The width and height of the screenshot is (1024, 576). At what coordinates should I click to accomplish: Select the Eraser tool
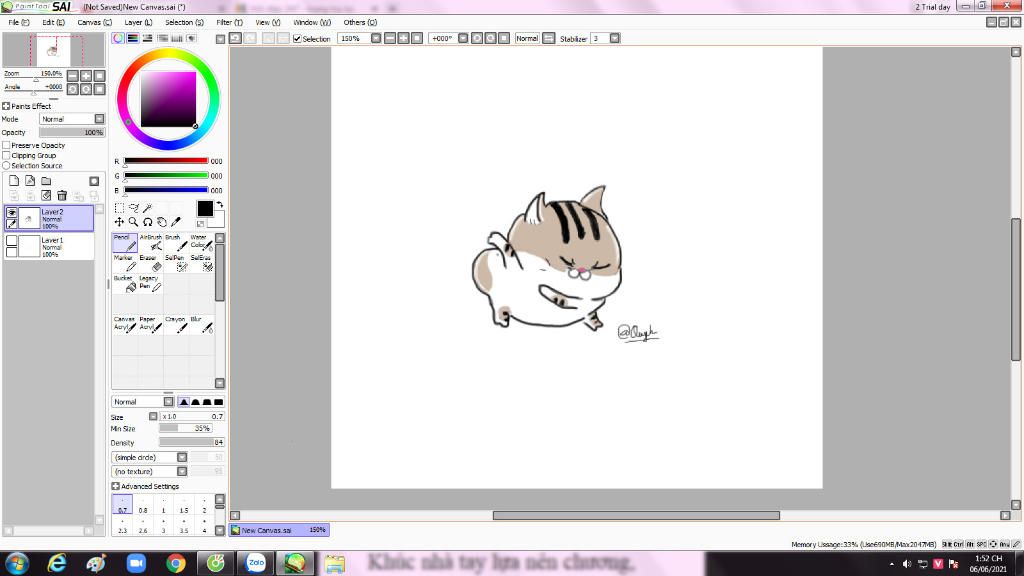[x=150, y=263]
